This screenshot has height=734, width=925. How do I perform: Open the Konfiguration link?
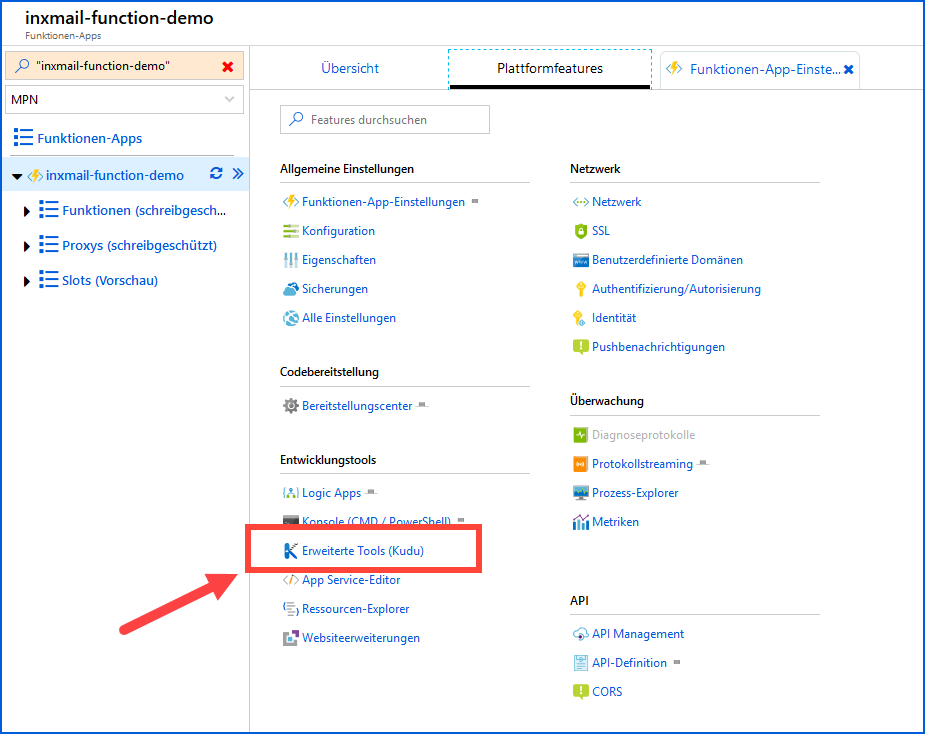pos(339,231)
